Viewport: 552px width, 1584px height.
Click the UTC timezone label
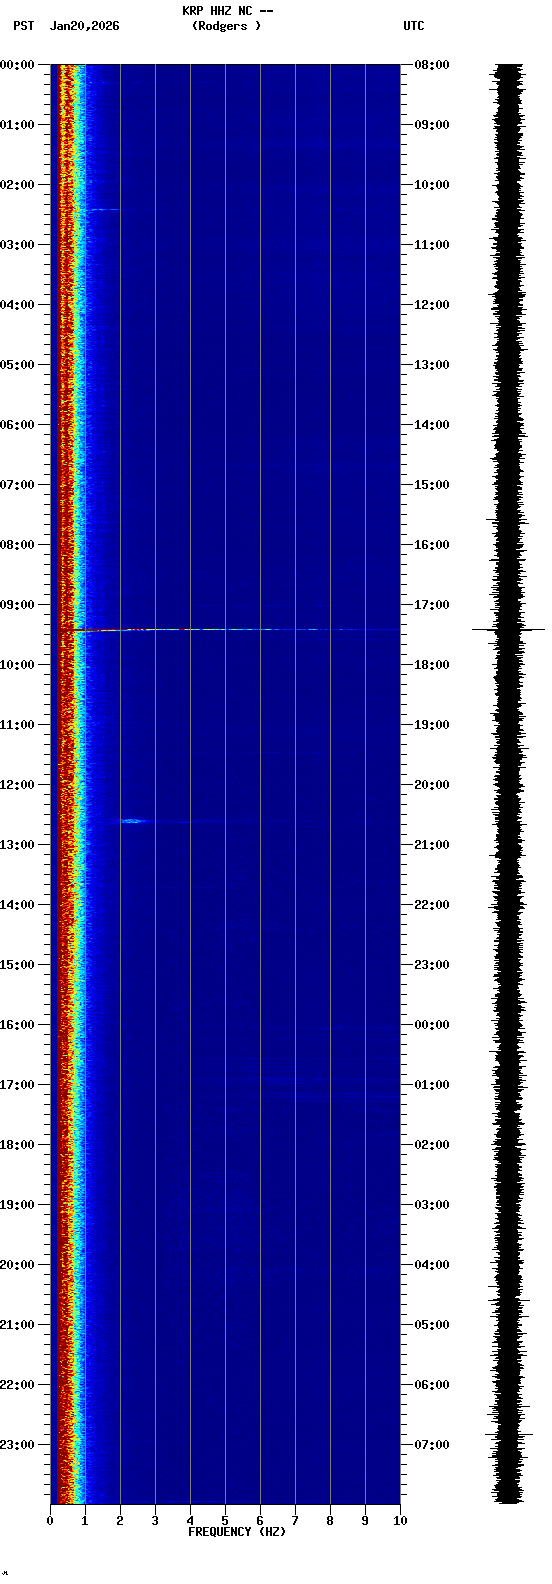pos(414,26)
